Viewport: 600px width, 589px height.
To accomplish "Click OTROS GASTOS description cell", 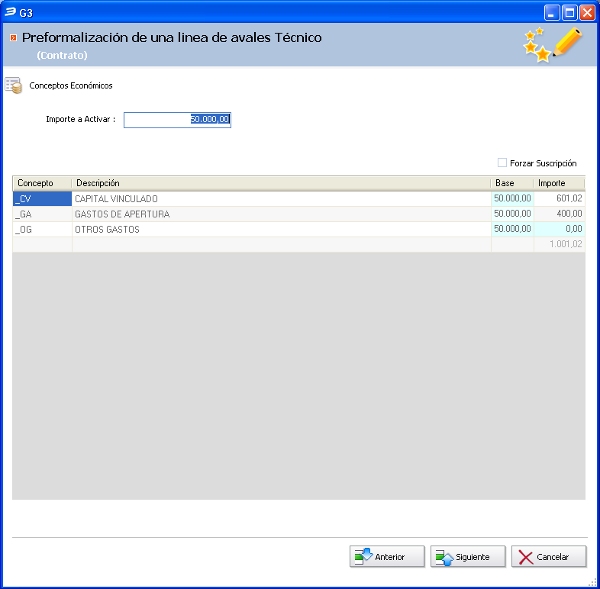I will [x=281, y=229].
